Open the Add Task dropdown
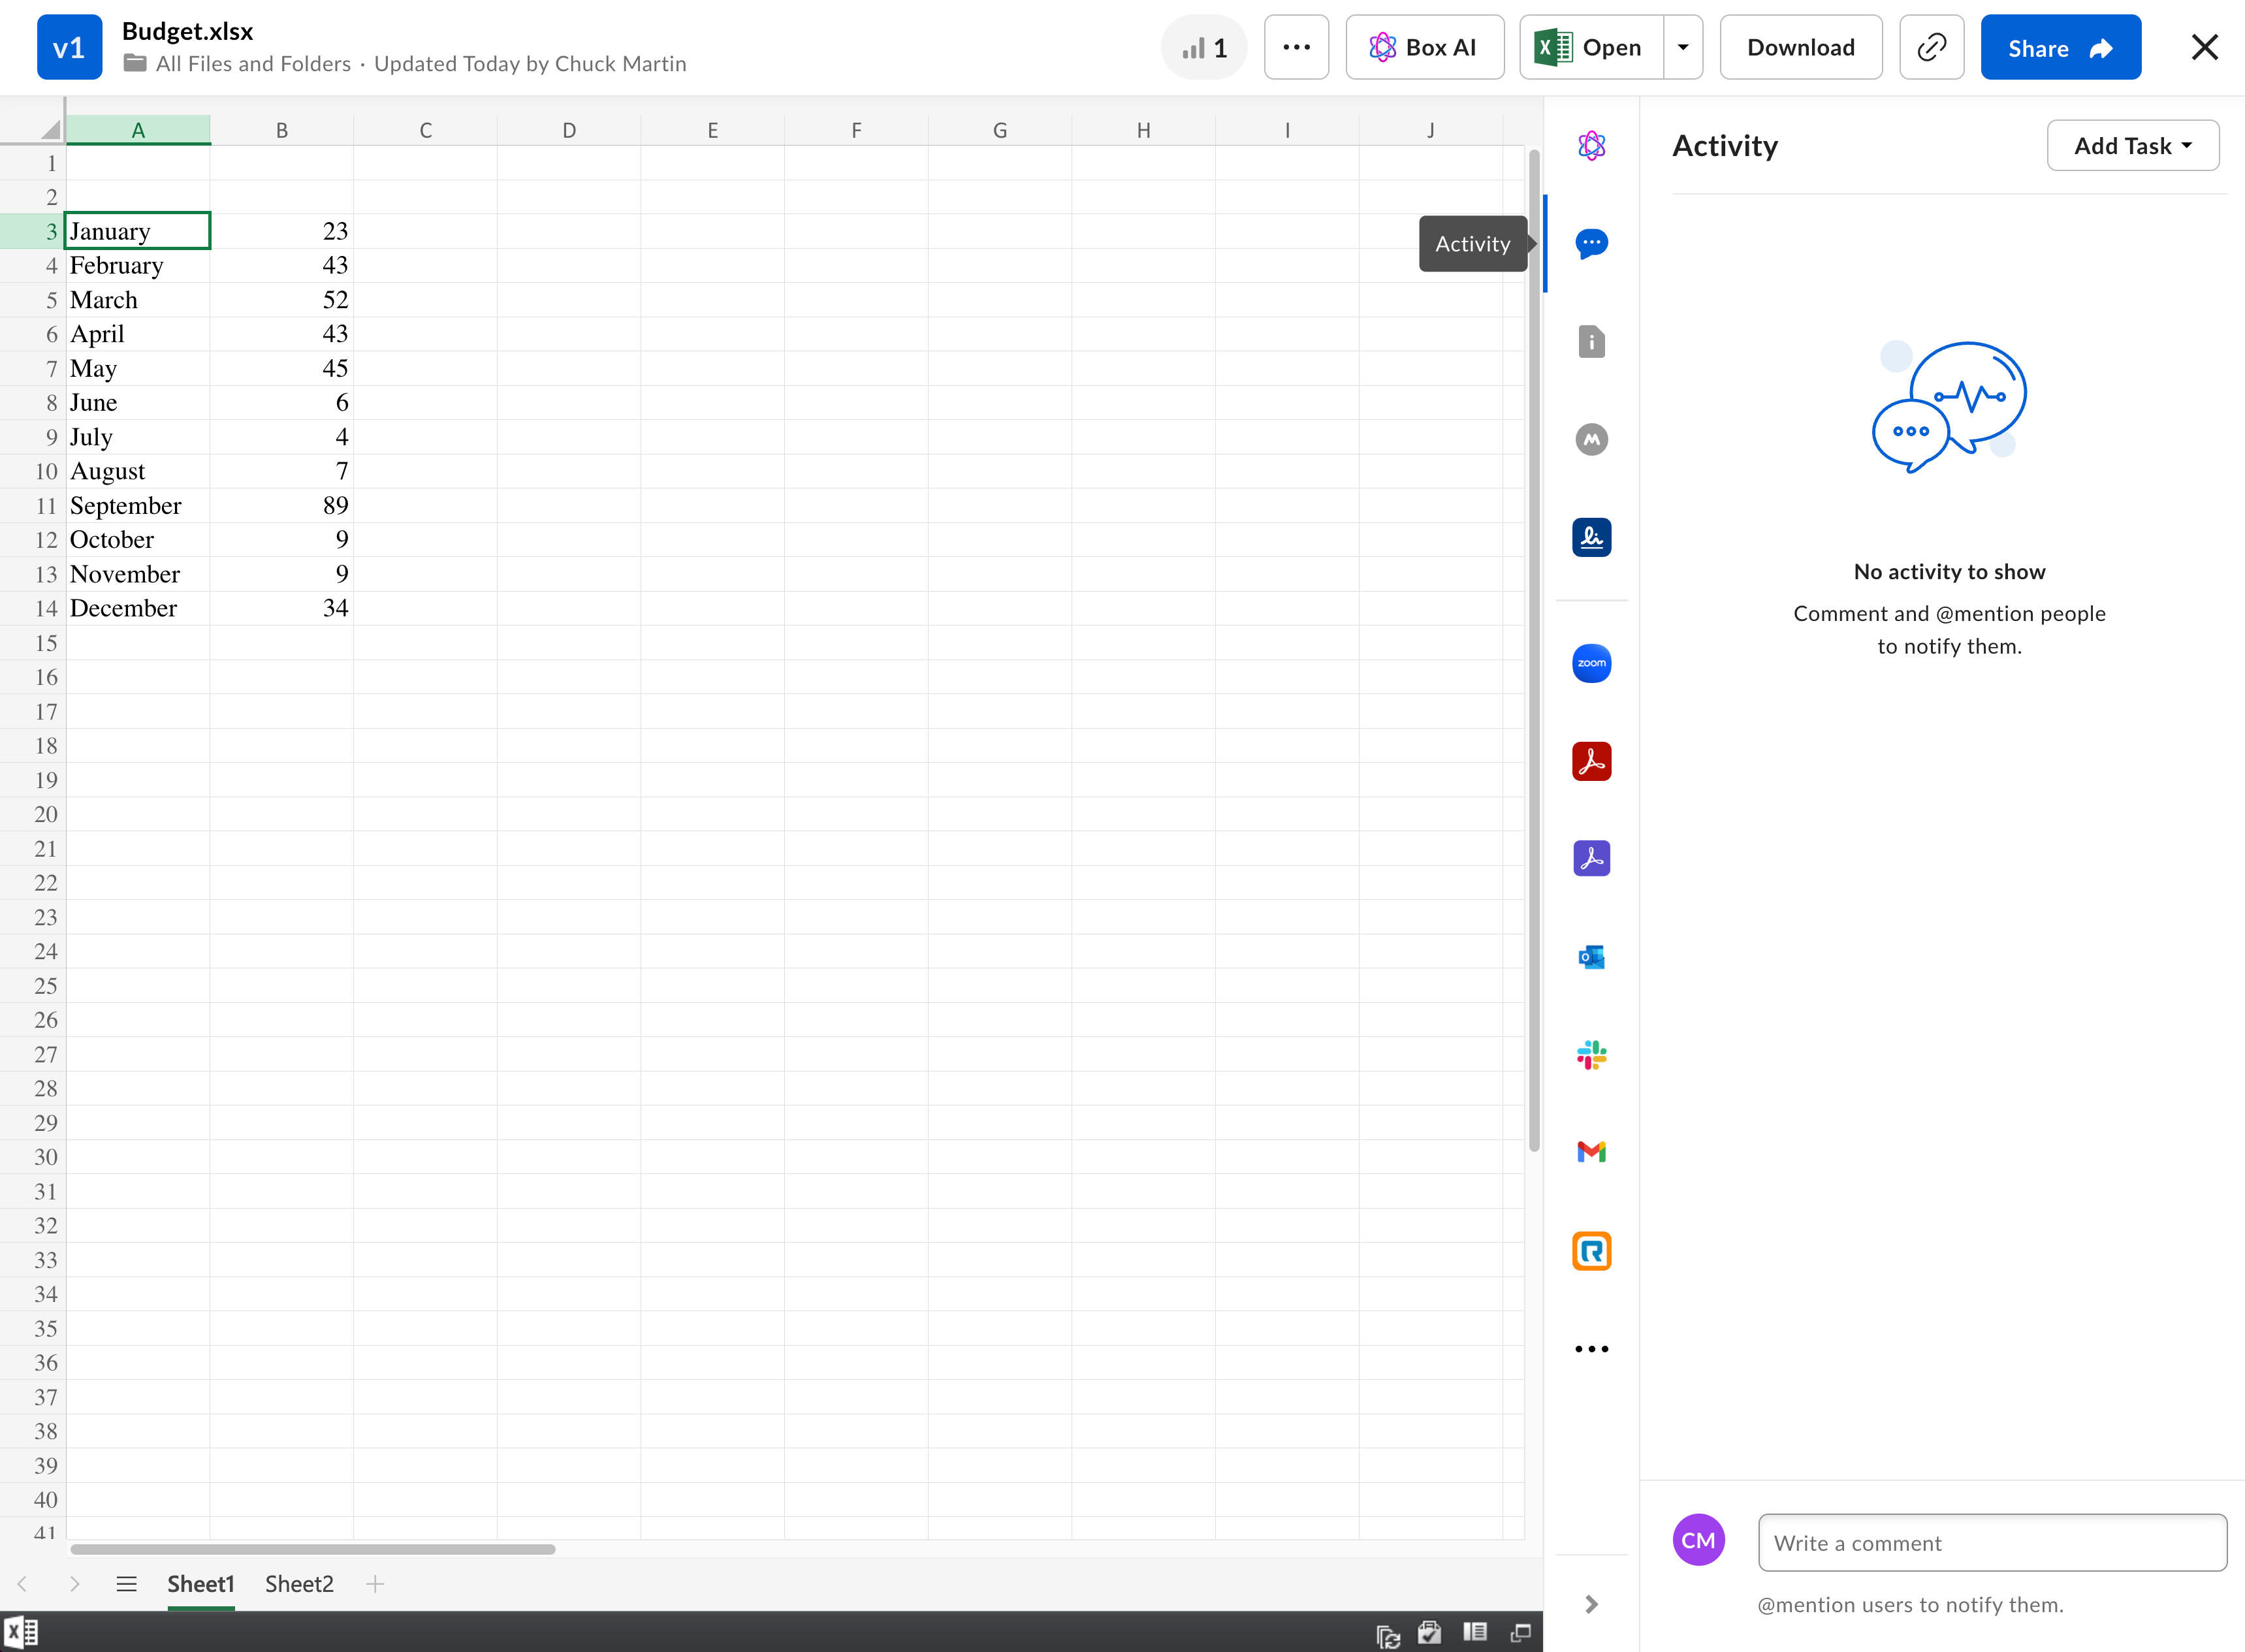The image size is (2245, 1652). [2132, 146]
